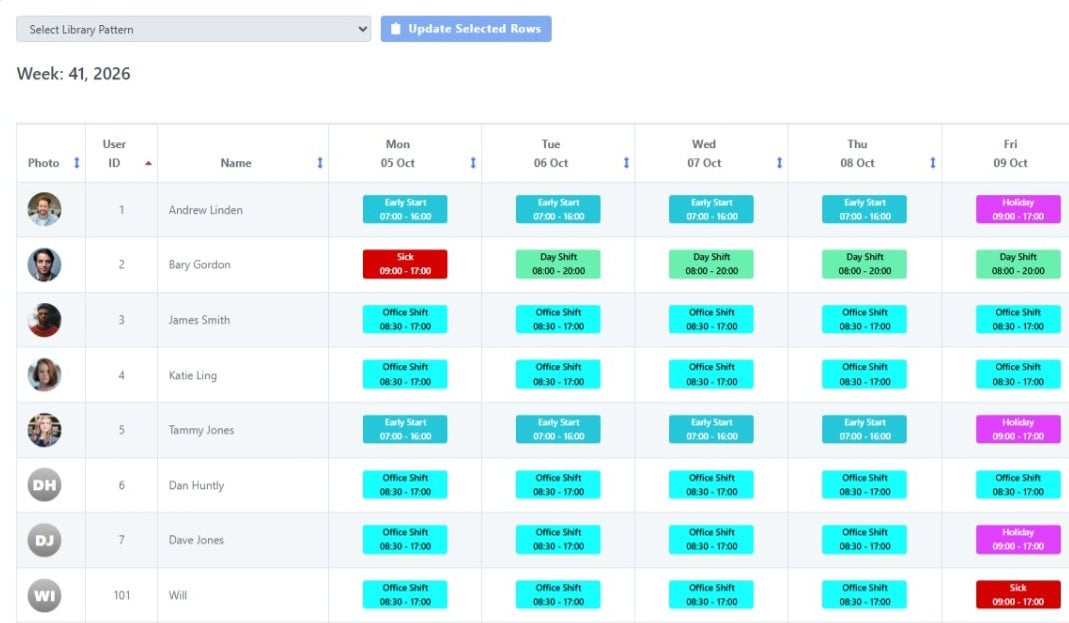This screenshot has height=623, width=1069.
Task: Sort the Thu 08 Oct column
Action: 933,163
